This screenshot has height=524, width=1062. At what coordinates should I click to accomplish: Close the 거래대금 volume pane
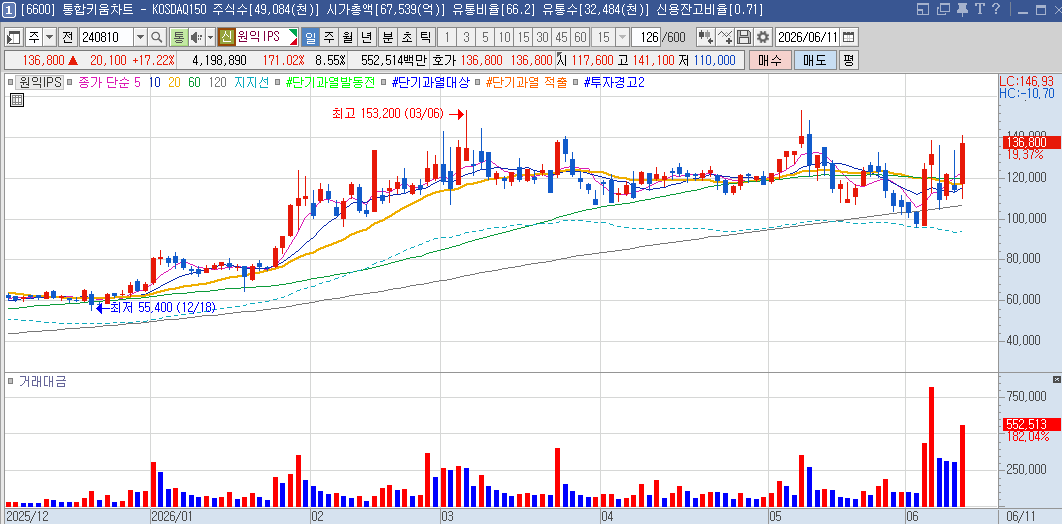pyautogui.click(x=1057, y=379)
